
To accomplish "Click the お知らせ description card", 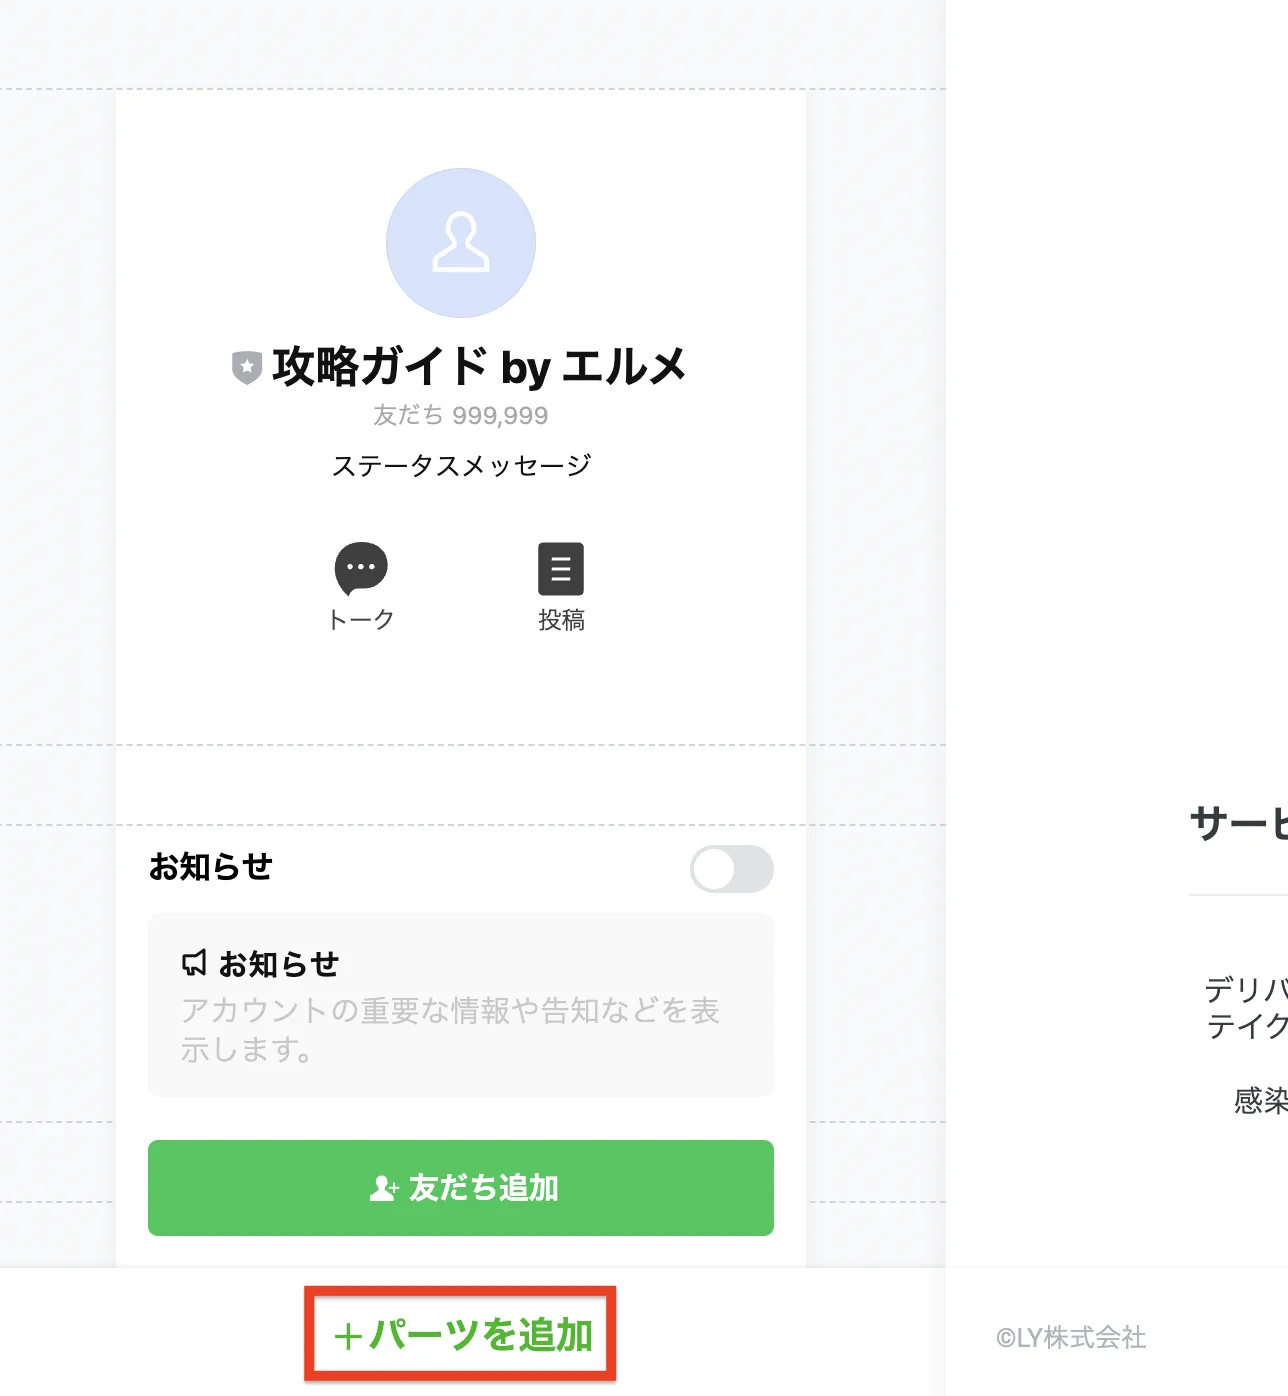I will point(461,1005).
